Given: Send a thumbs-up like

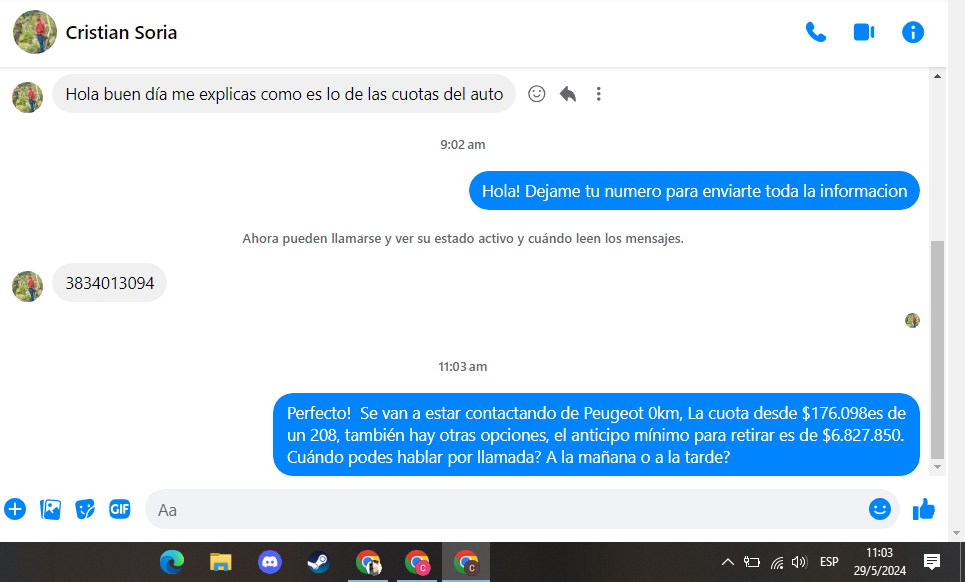Looking at the screenshot, I should 924,509.
